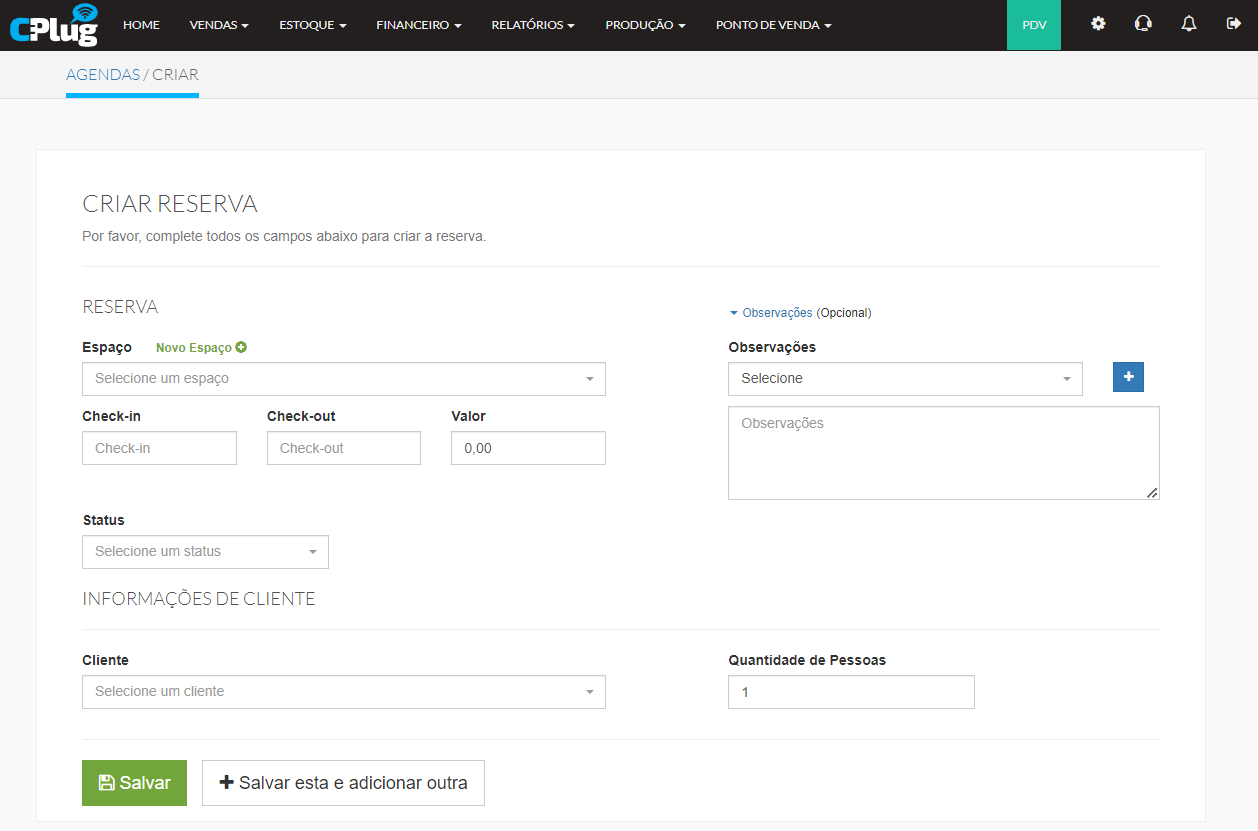Open the Vendas menu
This screenshot has width=1258, height=831.
[219, 25]
